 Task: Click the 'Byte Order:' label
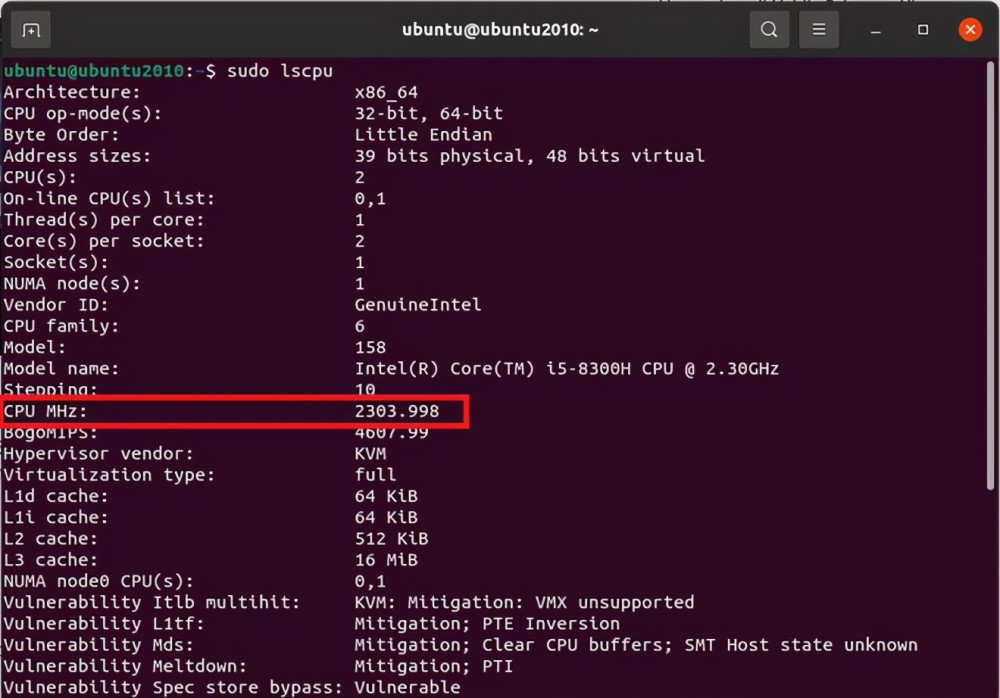pos(61,135)
